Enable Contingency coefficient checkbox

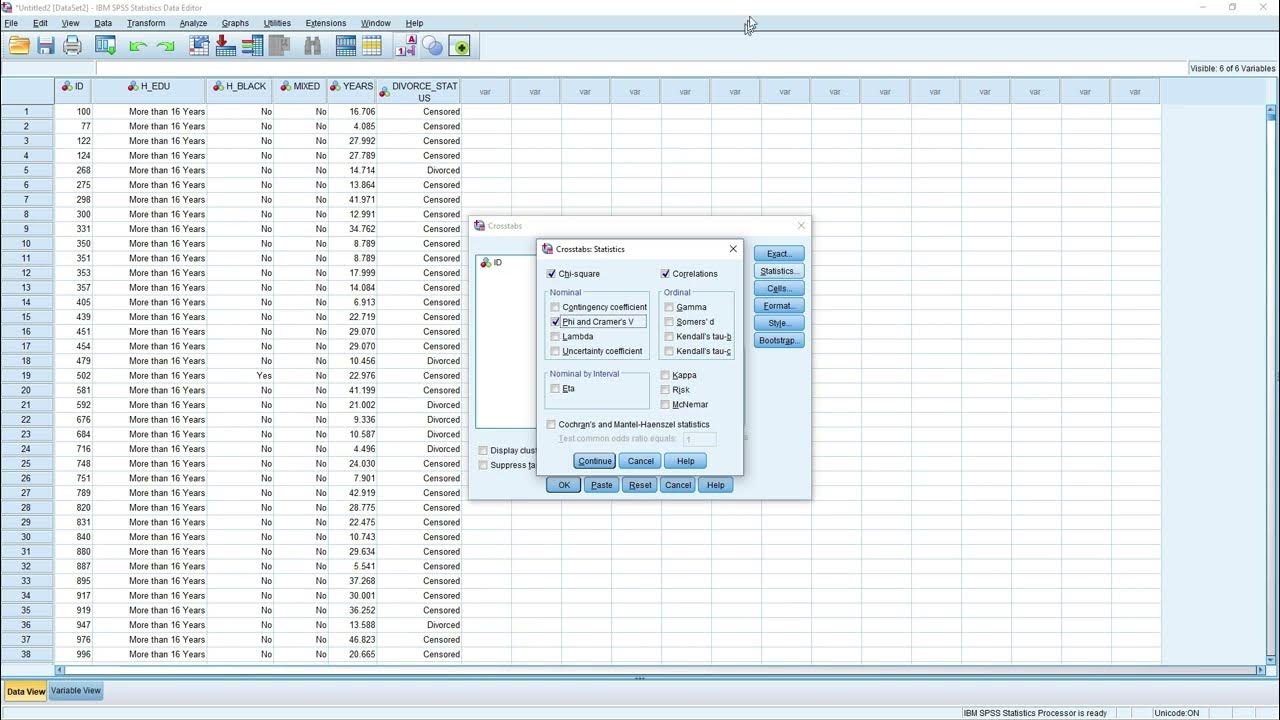(555, 307)
